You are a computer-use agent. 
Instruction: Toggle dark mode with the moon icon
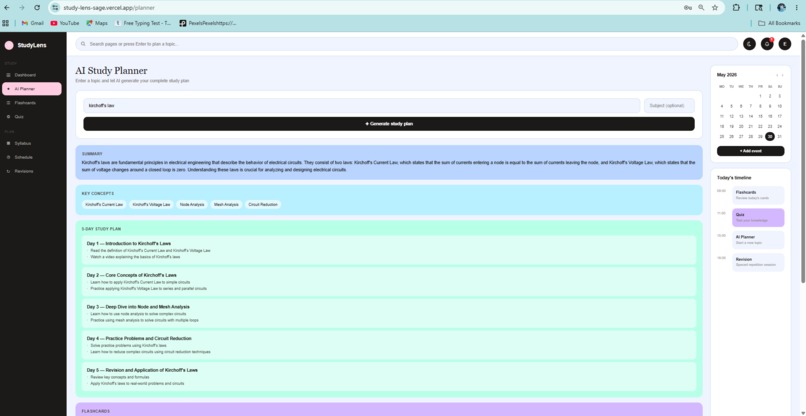coord(749,44)
